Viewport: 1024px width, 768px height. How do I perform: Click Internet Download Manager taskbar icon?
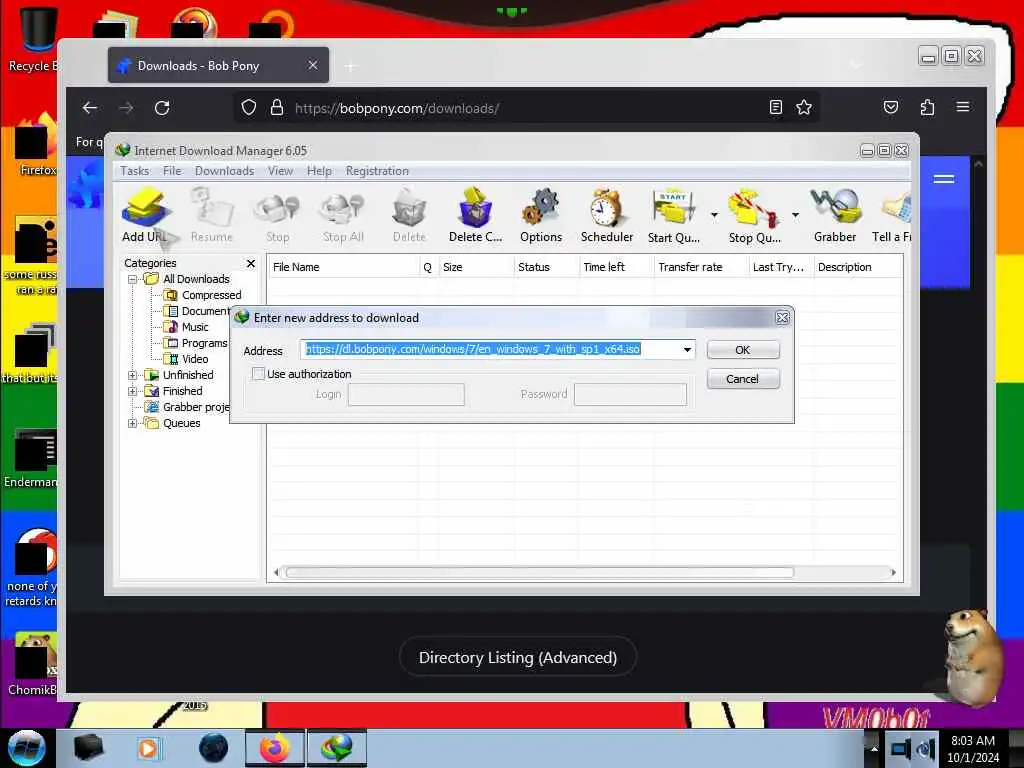[x=336, y=748]
